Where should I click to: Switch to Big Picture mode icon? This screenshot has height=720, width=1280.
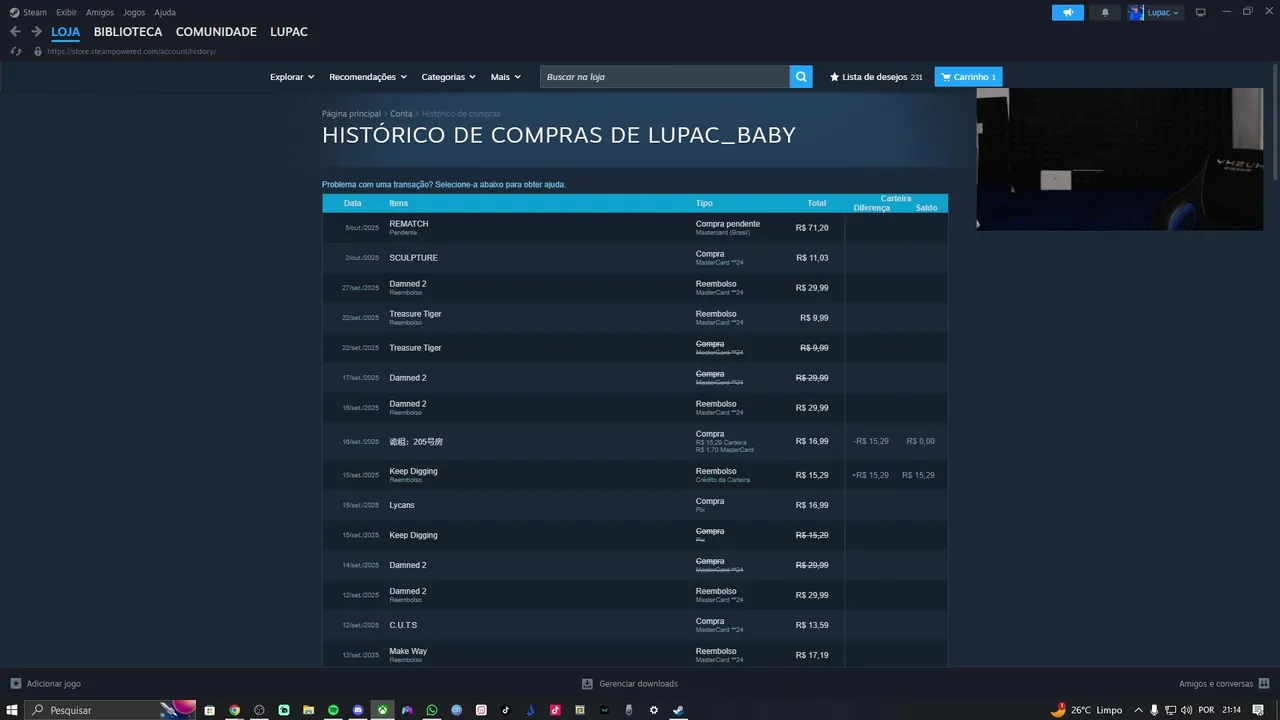[x=1201, y=12]
